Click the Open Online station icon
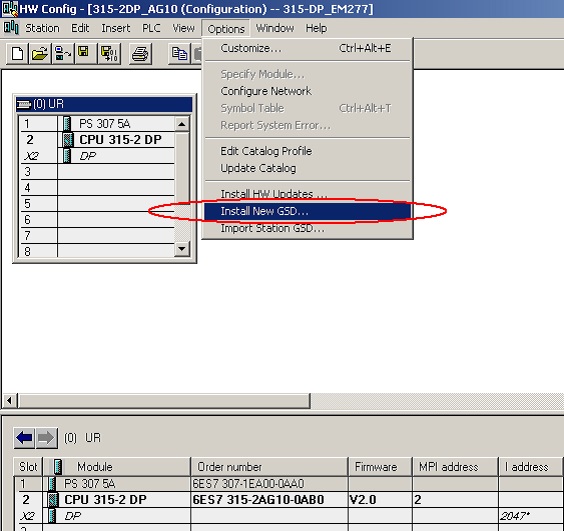The height and width of the screenshot is (531, 564). (x=62, y=54)
